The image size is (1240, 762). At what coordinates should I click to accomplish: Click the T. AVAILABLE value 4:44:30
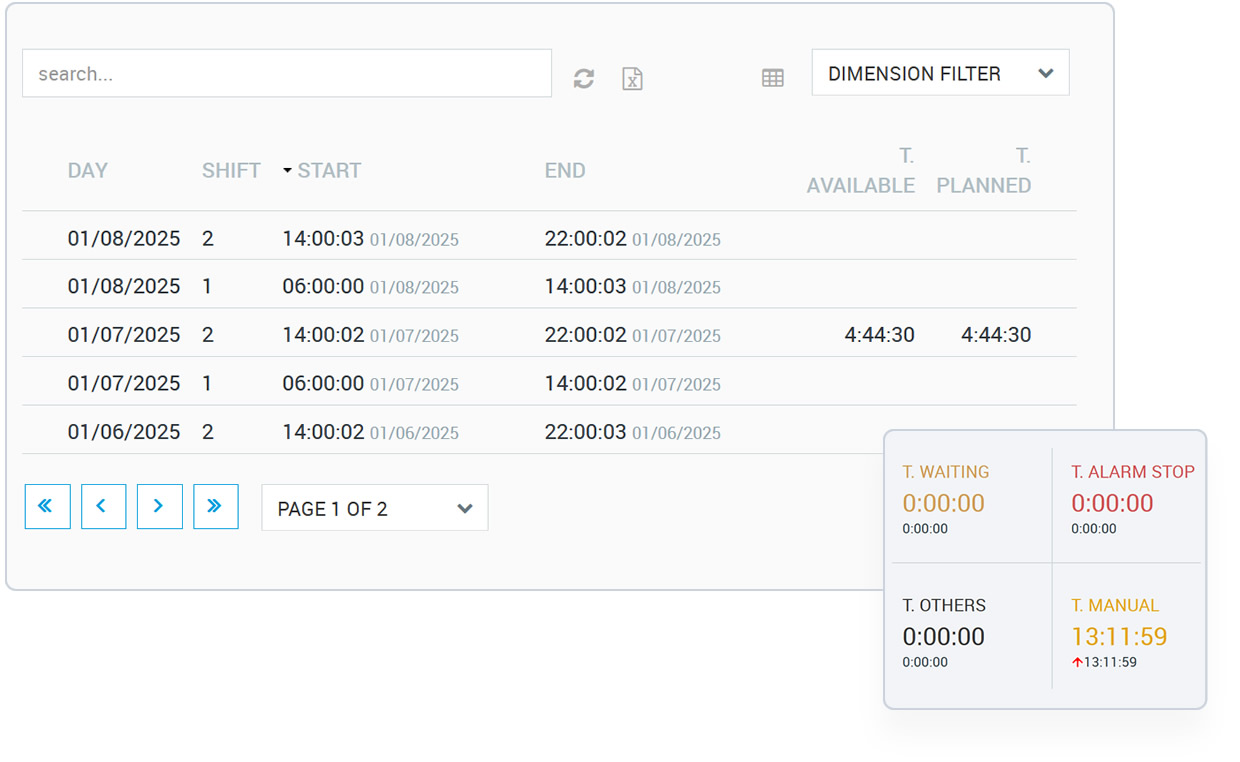tap(880, 335)
